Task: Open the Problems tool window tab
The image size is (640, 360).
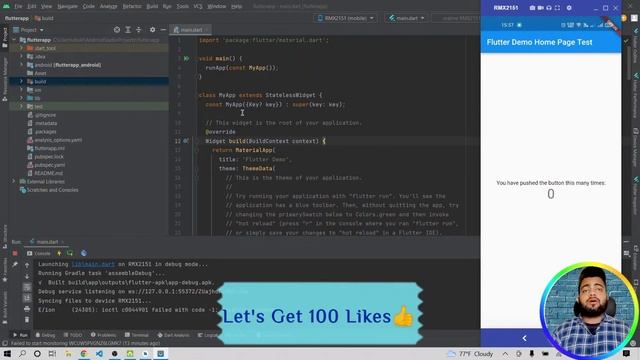Action: tap(103, 335)
